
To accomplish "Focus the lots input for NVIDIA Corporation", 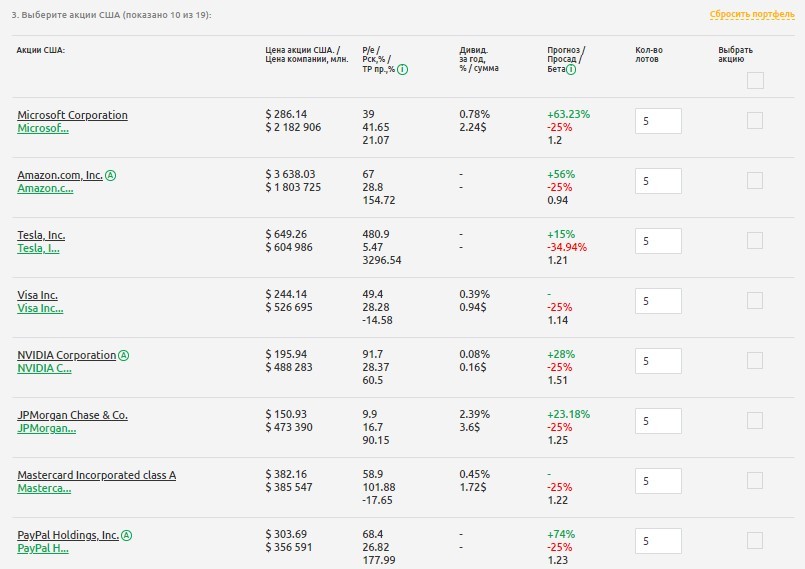I will [658, 361].
